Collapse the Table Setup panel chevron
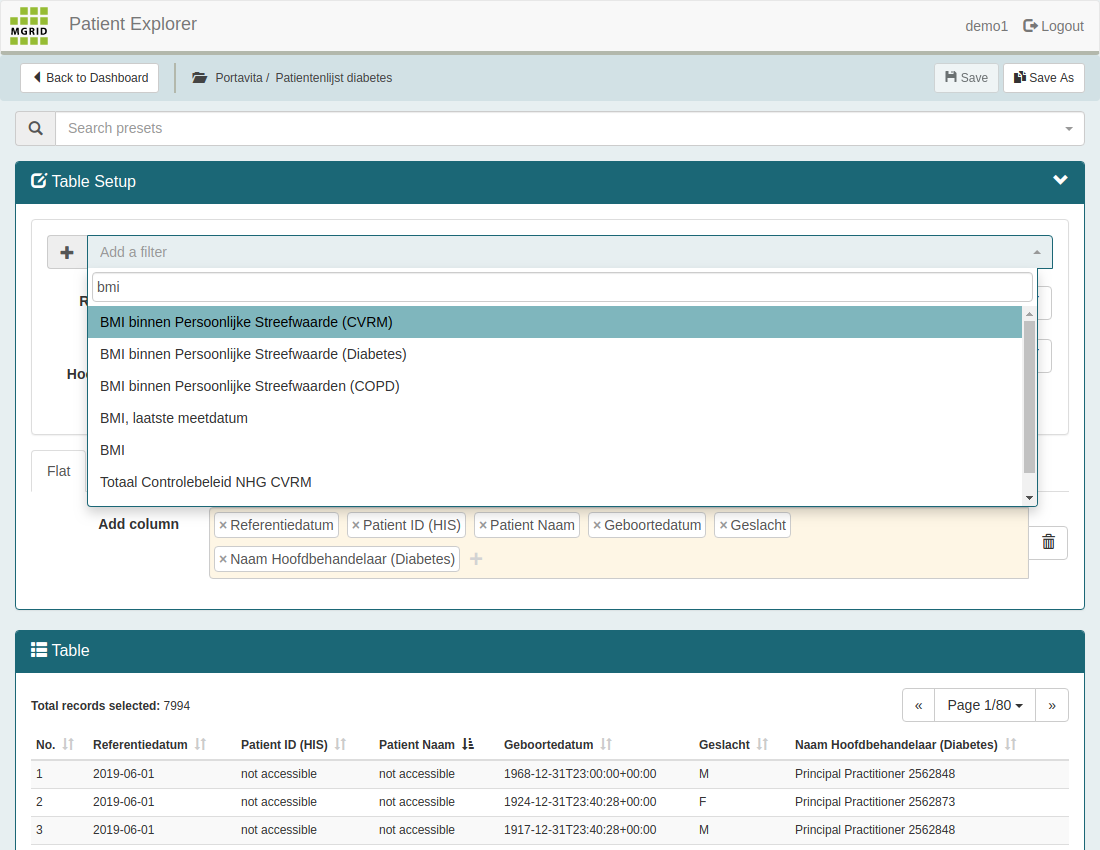The image size is (1100, 850). [x=1060, y=180]
